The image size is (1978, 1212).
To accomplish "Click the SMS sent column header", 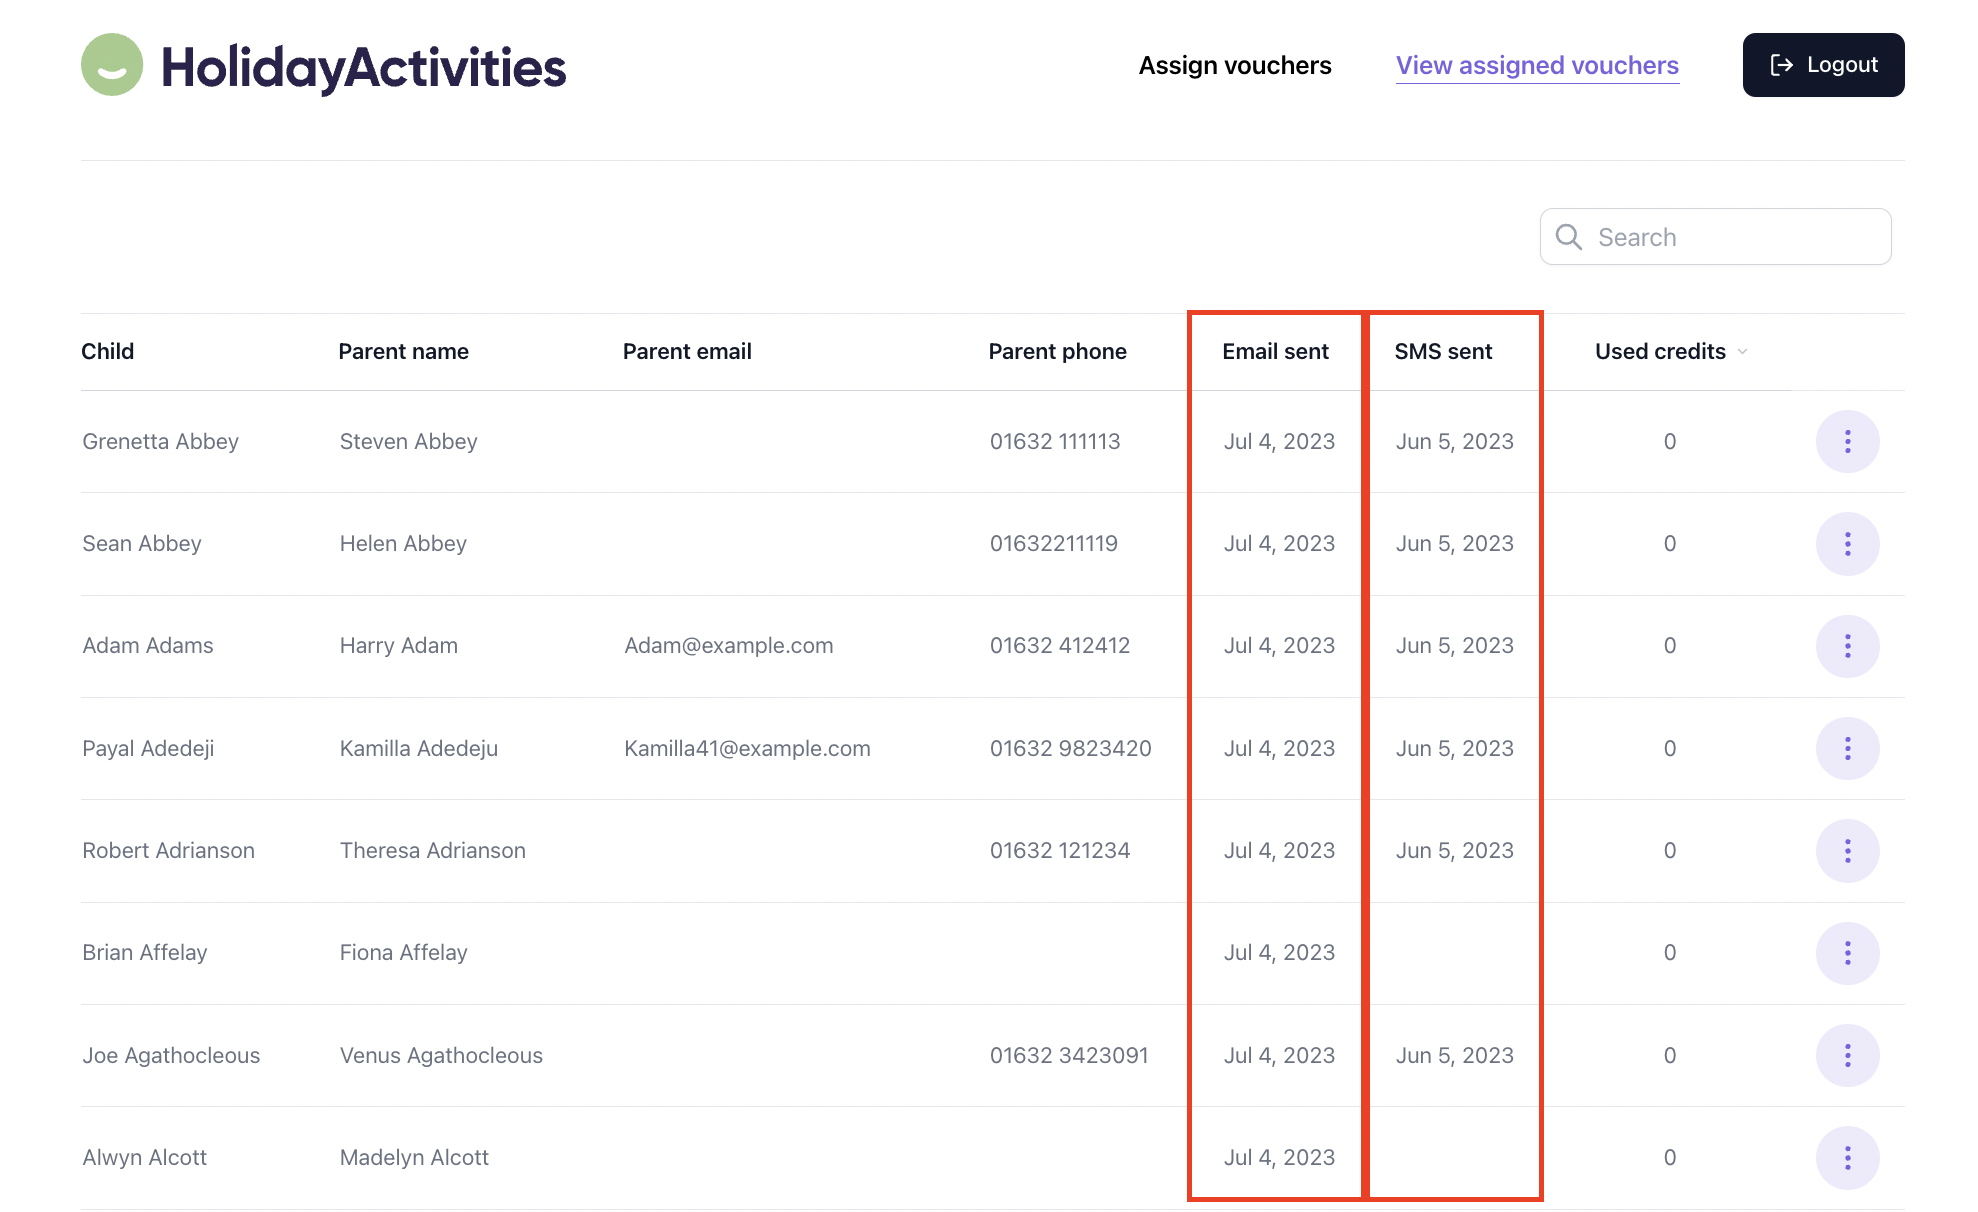I will [x=1442, y=352].
